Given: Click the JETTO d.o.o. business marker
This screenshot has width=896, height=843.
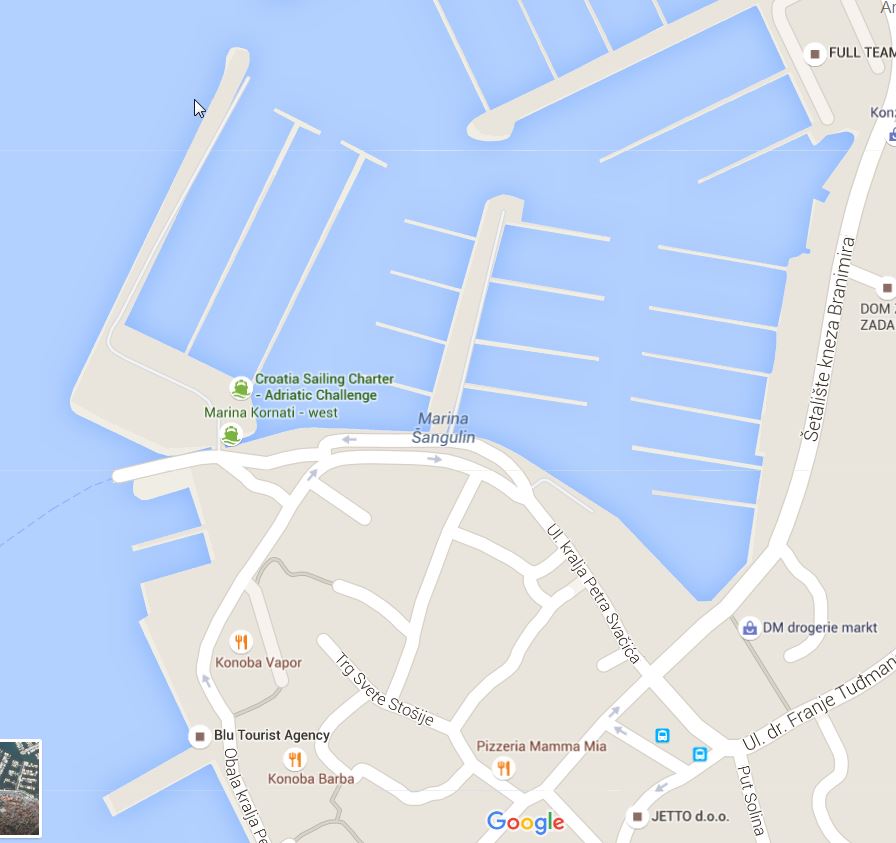Looking at the screenshot, I should coord(637,817).
